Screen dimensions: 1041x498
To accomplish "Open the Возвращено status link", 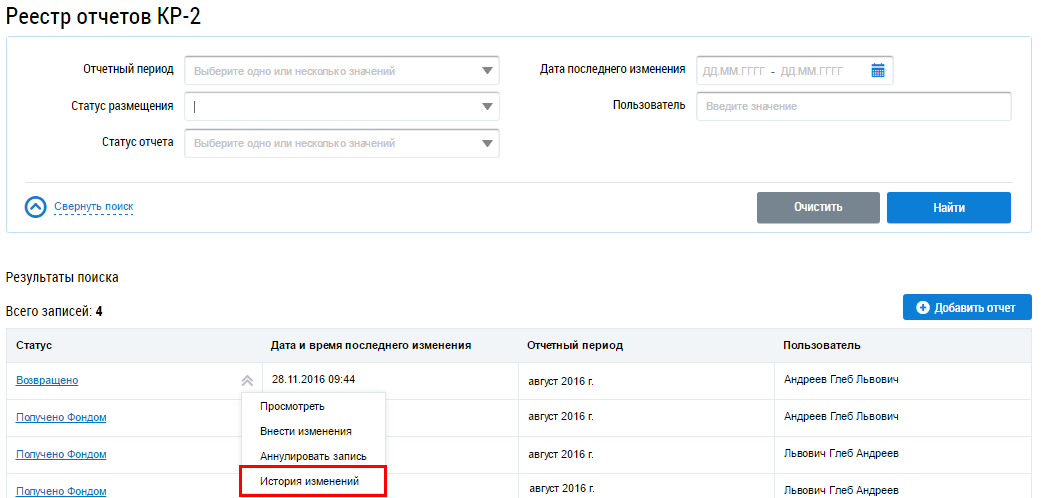I will [47, 380].
